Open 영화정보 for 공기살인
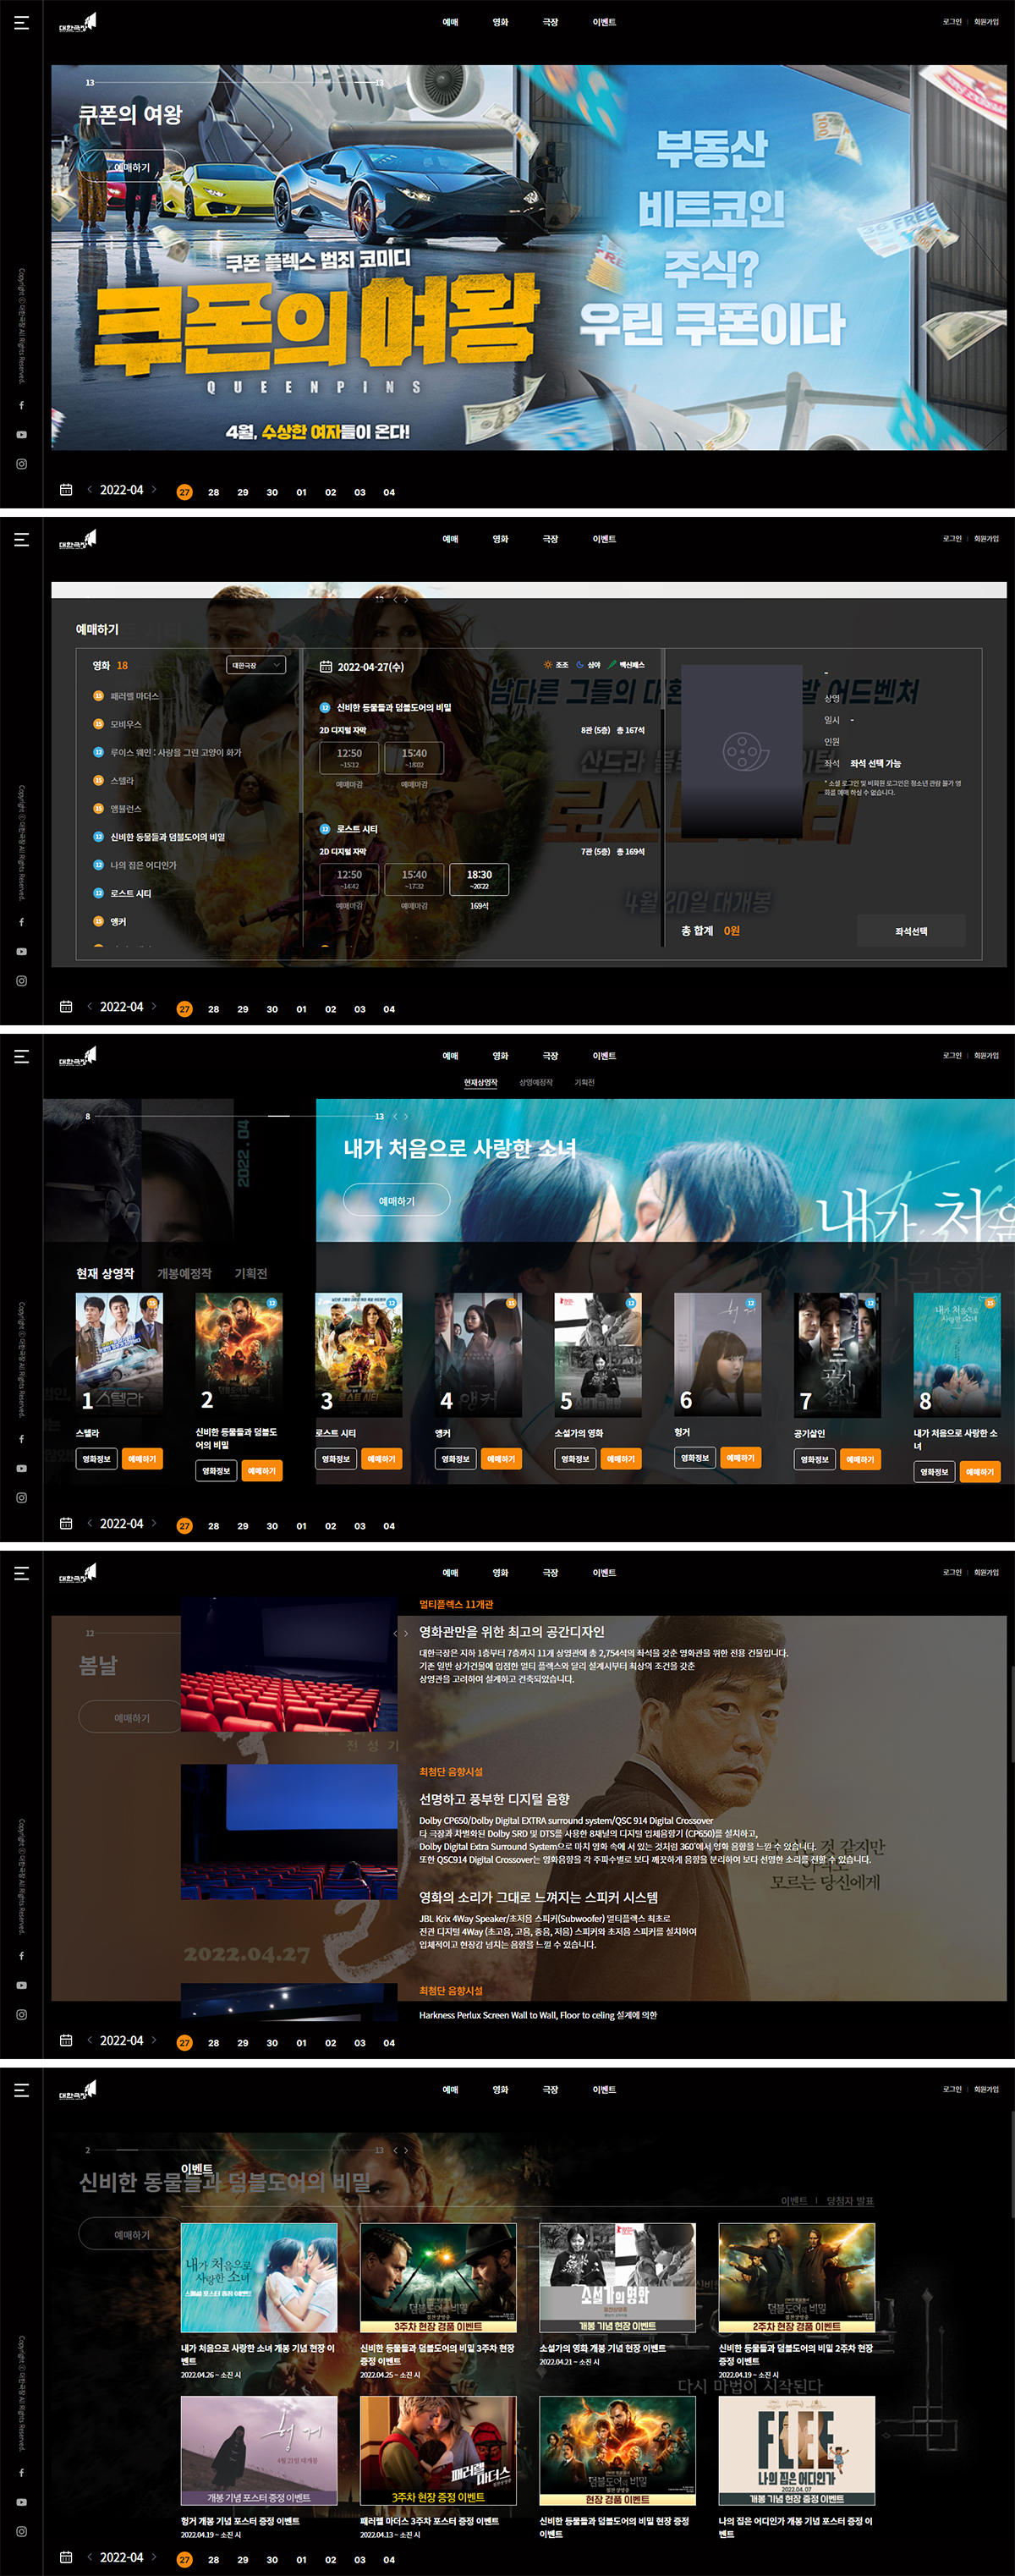 coord(815,1460)
